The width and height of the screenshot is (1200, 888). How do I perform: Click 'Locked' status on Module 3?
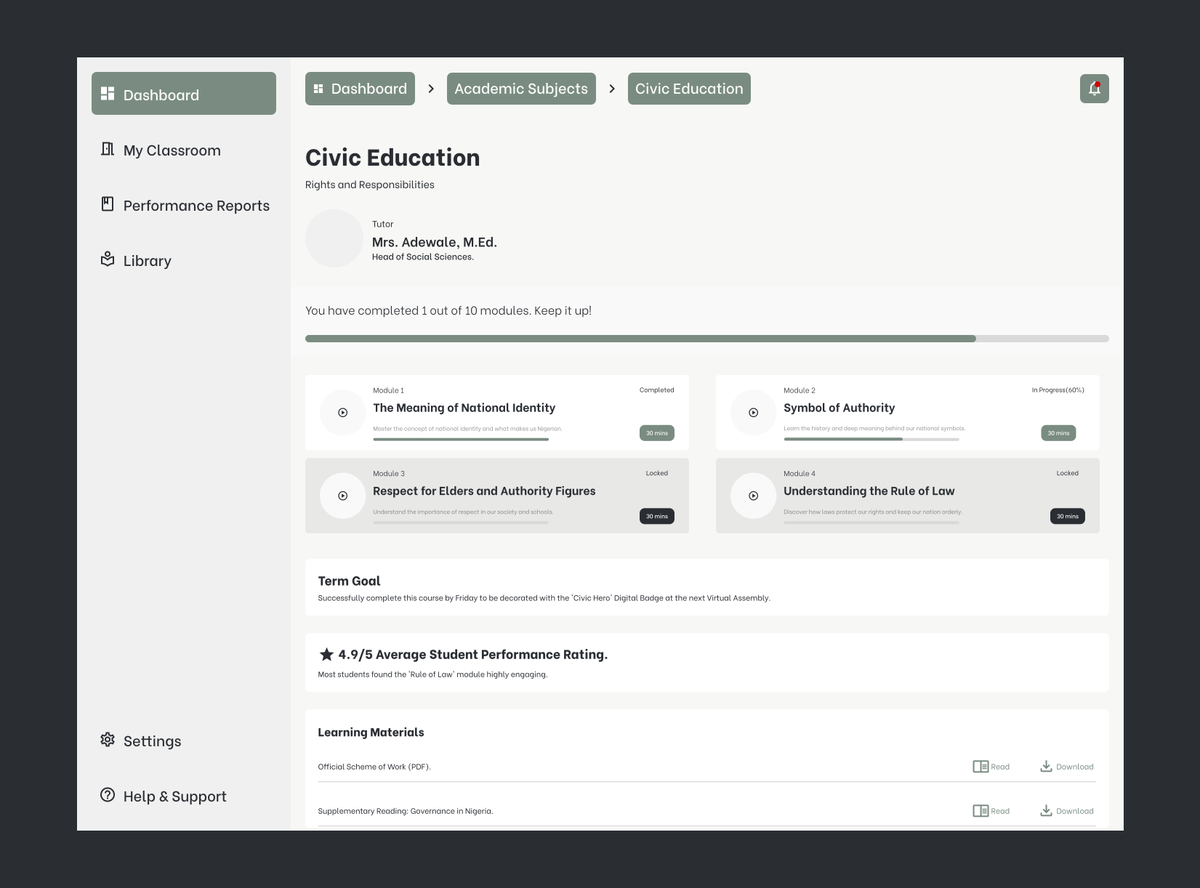[x=657, y=473]
